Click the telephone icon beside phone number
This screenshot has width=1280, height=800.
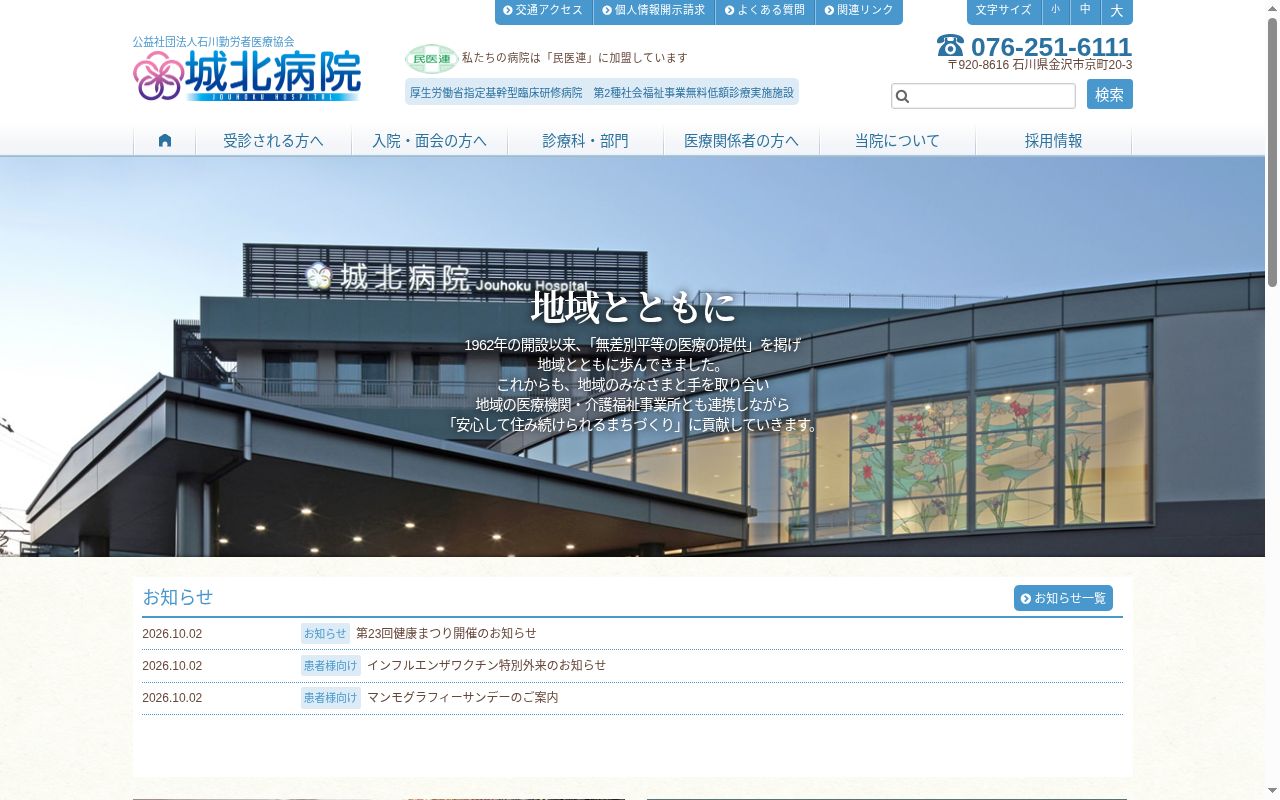[950, 46]
